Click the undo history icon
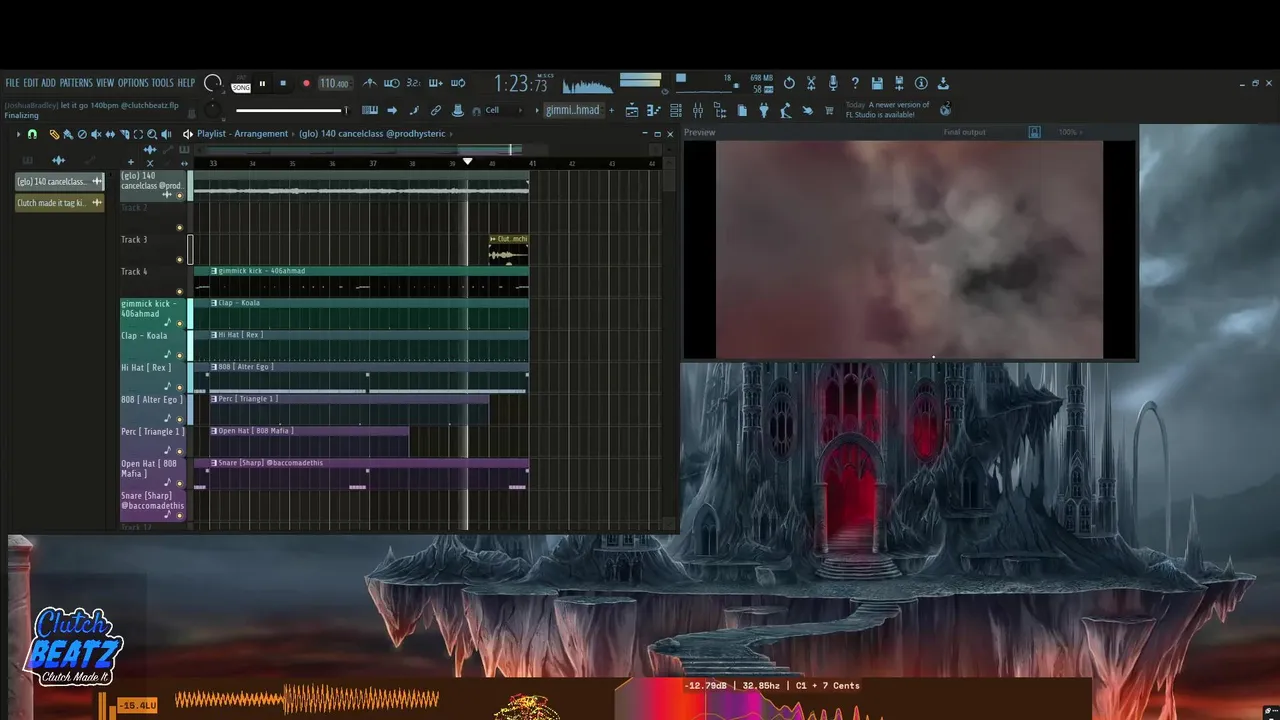 [x=789, y=83]
